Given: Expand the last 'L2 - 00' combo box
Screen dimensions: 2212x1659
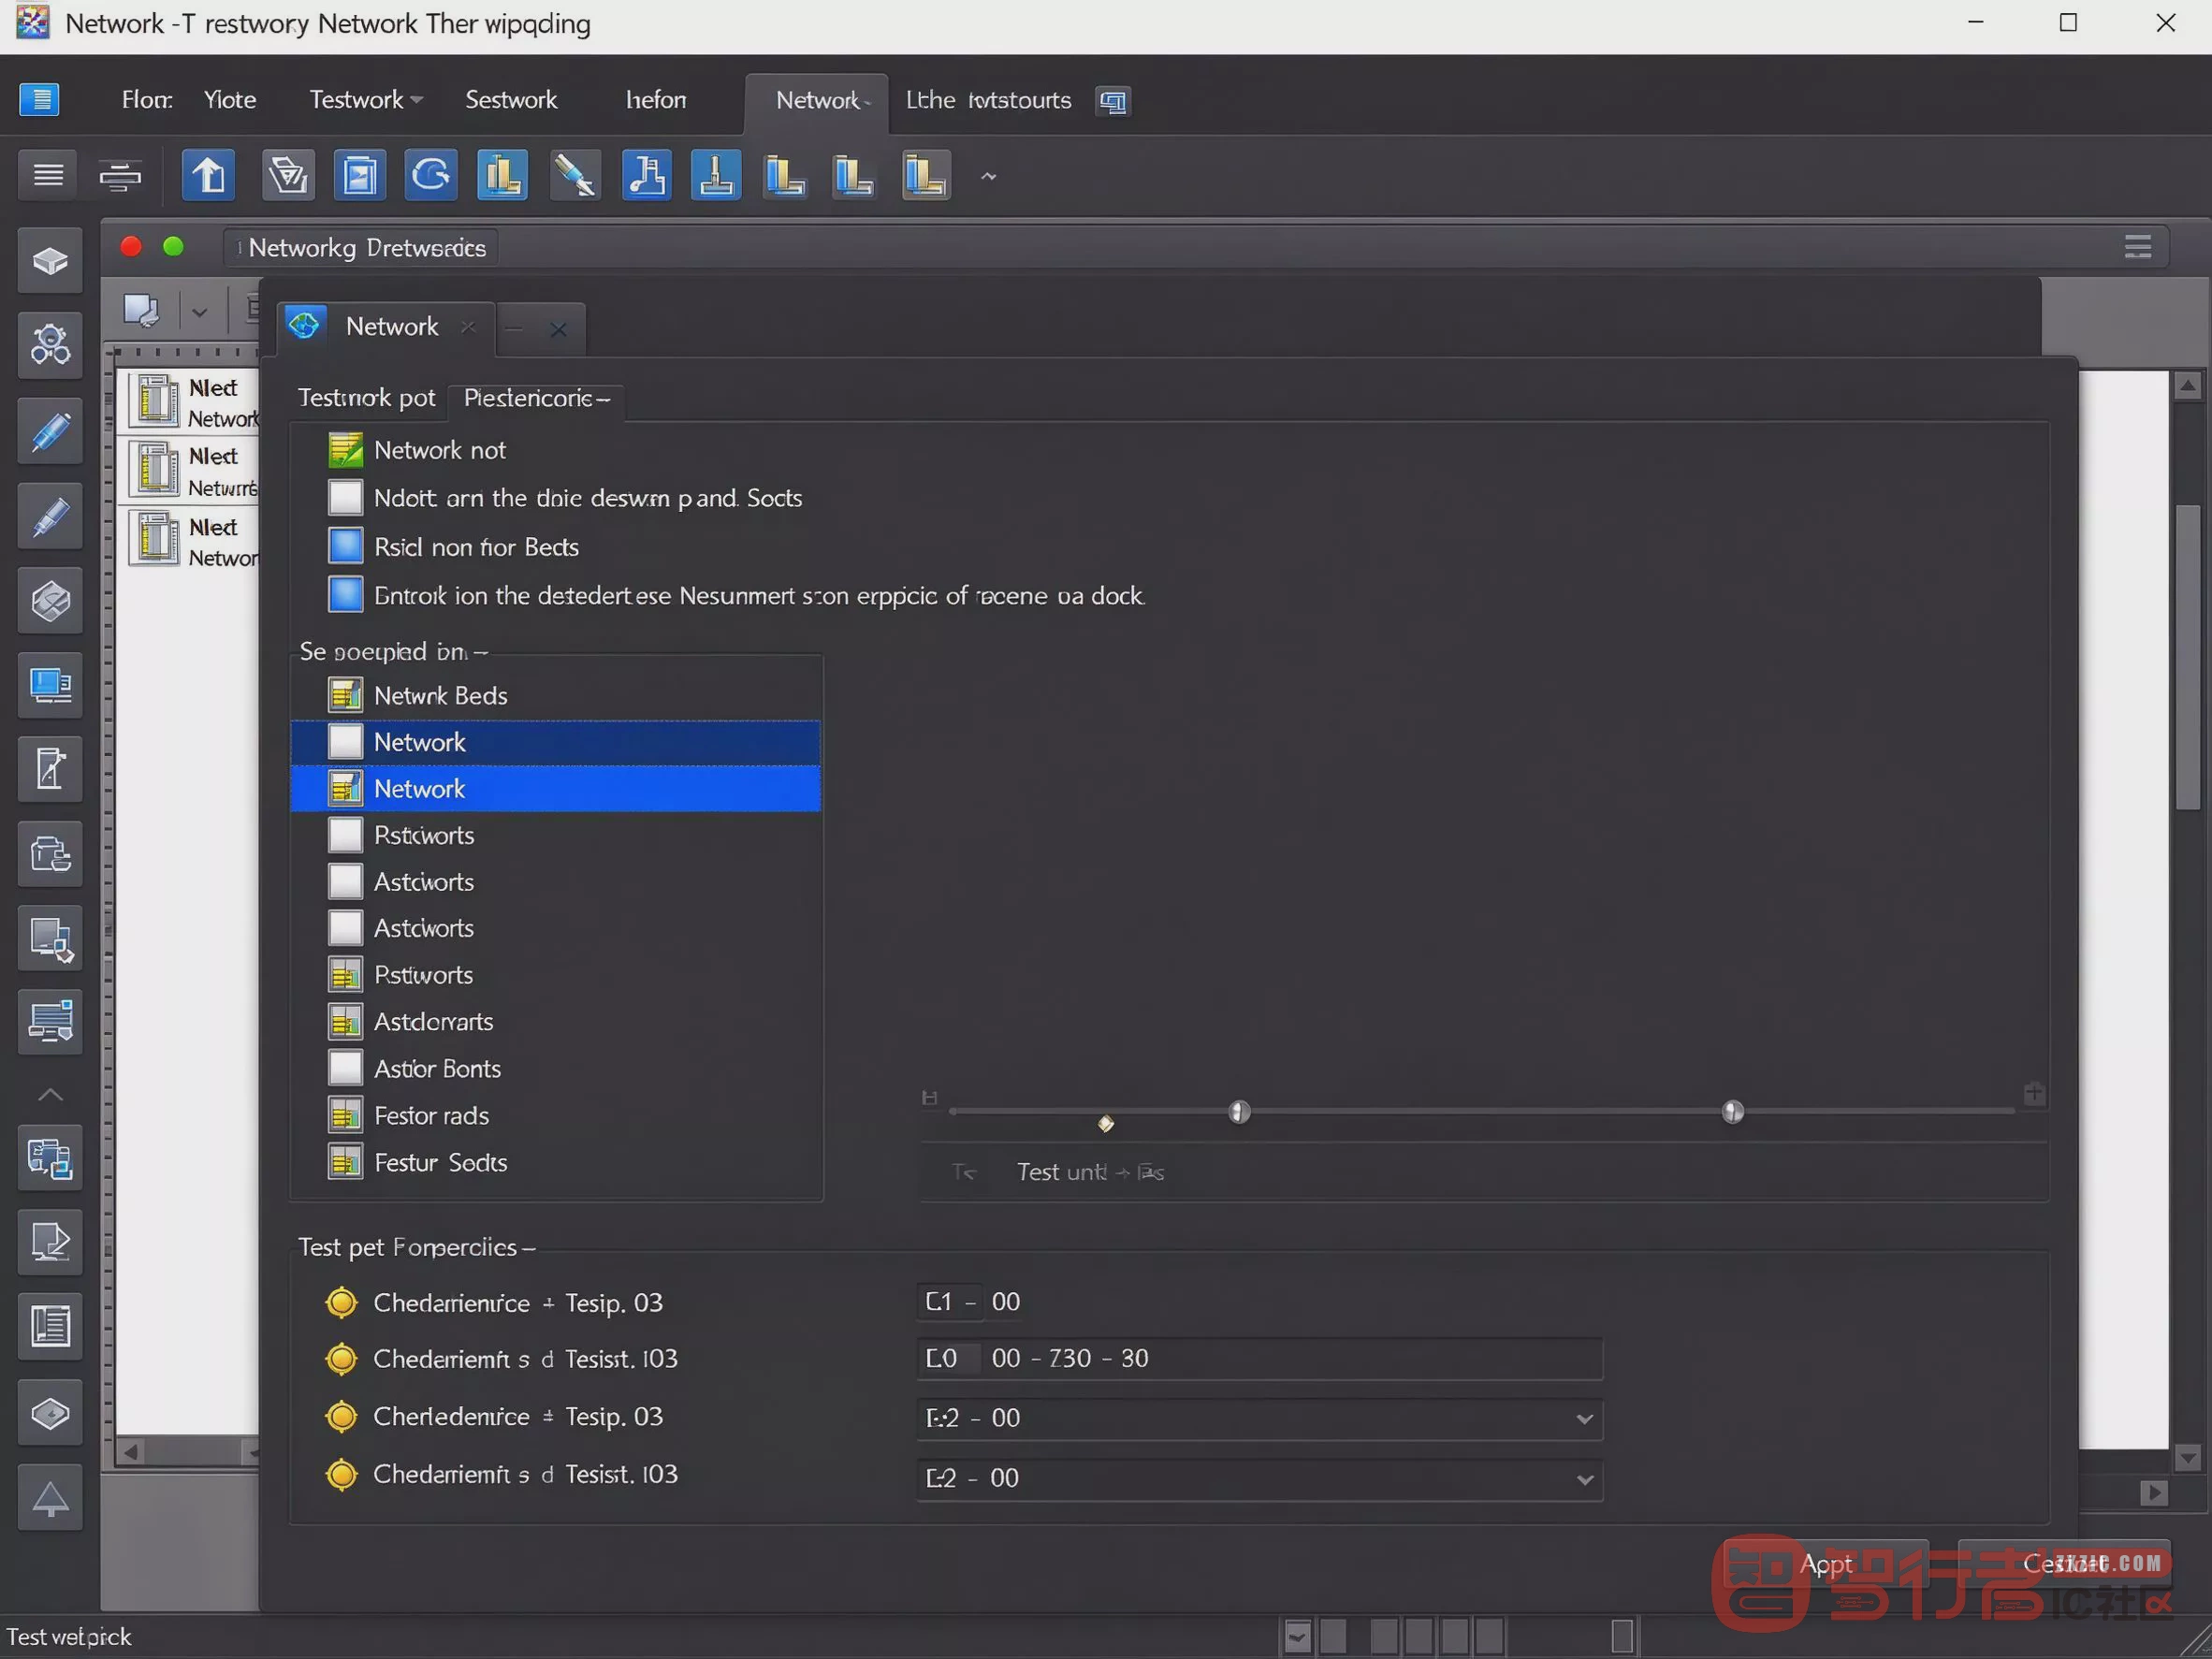Looking at the screenshot, I should pyautogui.click(x=1260, y=1478).
